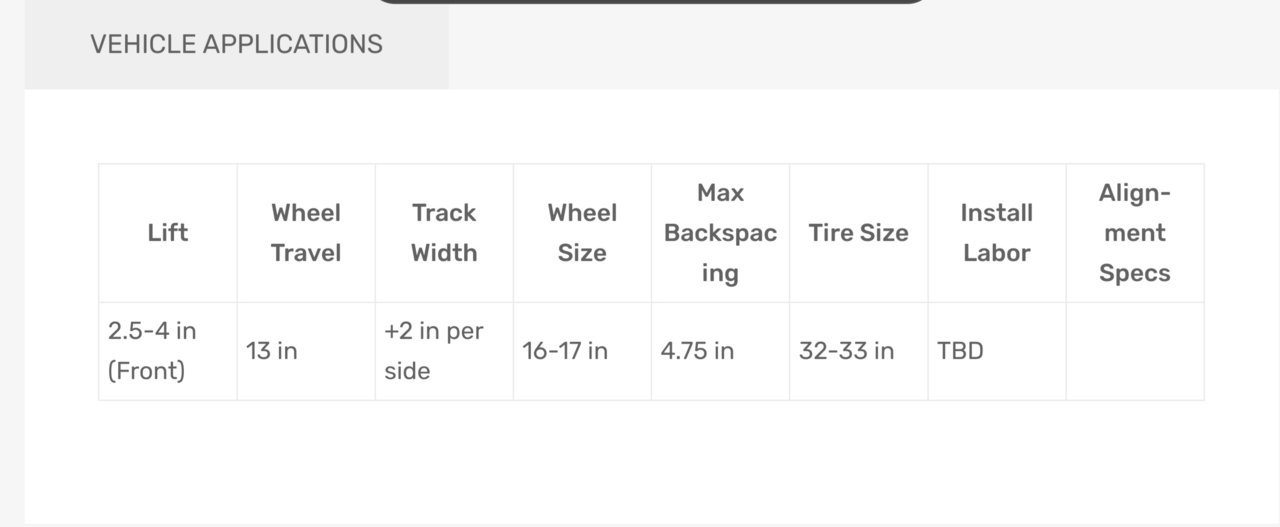Select the Lift column header
This screenshot has height=527, width=1280.
(168, 233)
